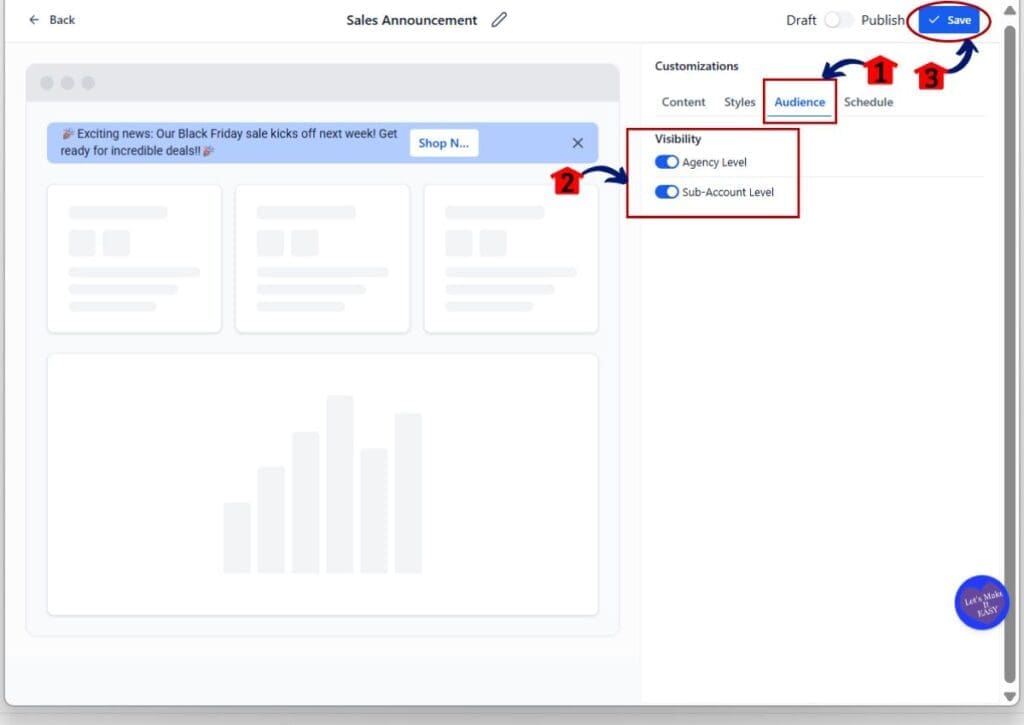Image resolution: width=1024 pixels, height=725 pixels.
Task: Go to the Schedule tab
Action: pos(868,102)
